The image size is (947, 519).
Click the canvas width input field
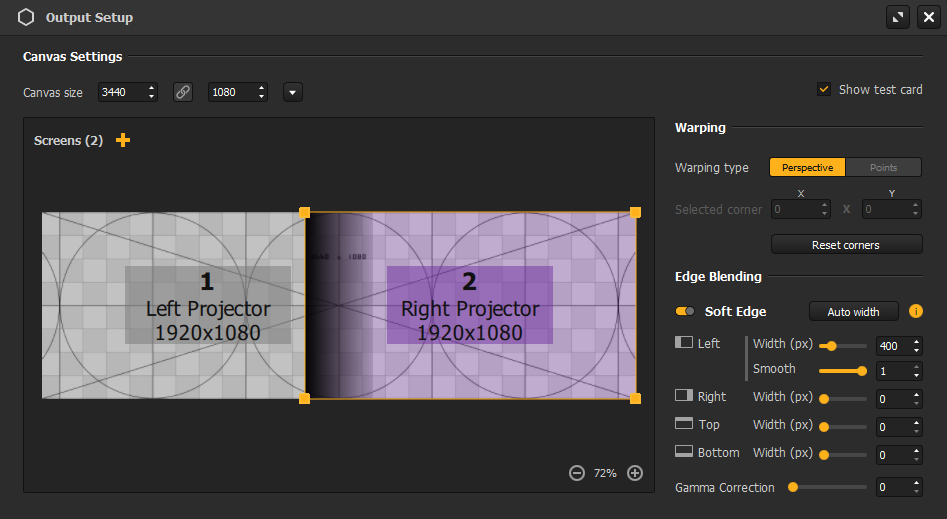point(121,92)
